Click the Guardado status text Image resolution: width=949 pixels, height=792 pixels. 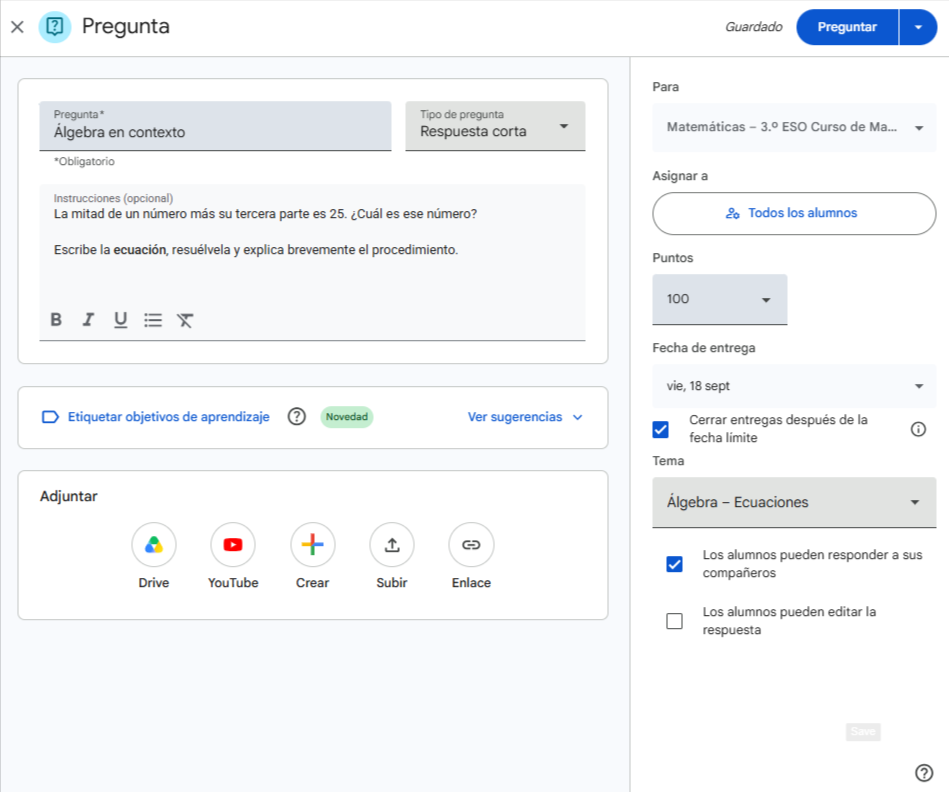[754, 27]
